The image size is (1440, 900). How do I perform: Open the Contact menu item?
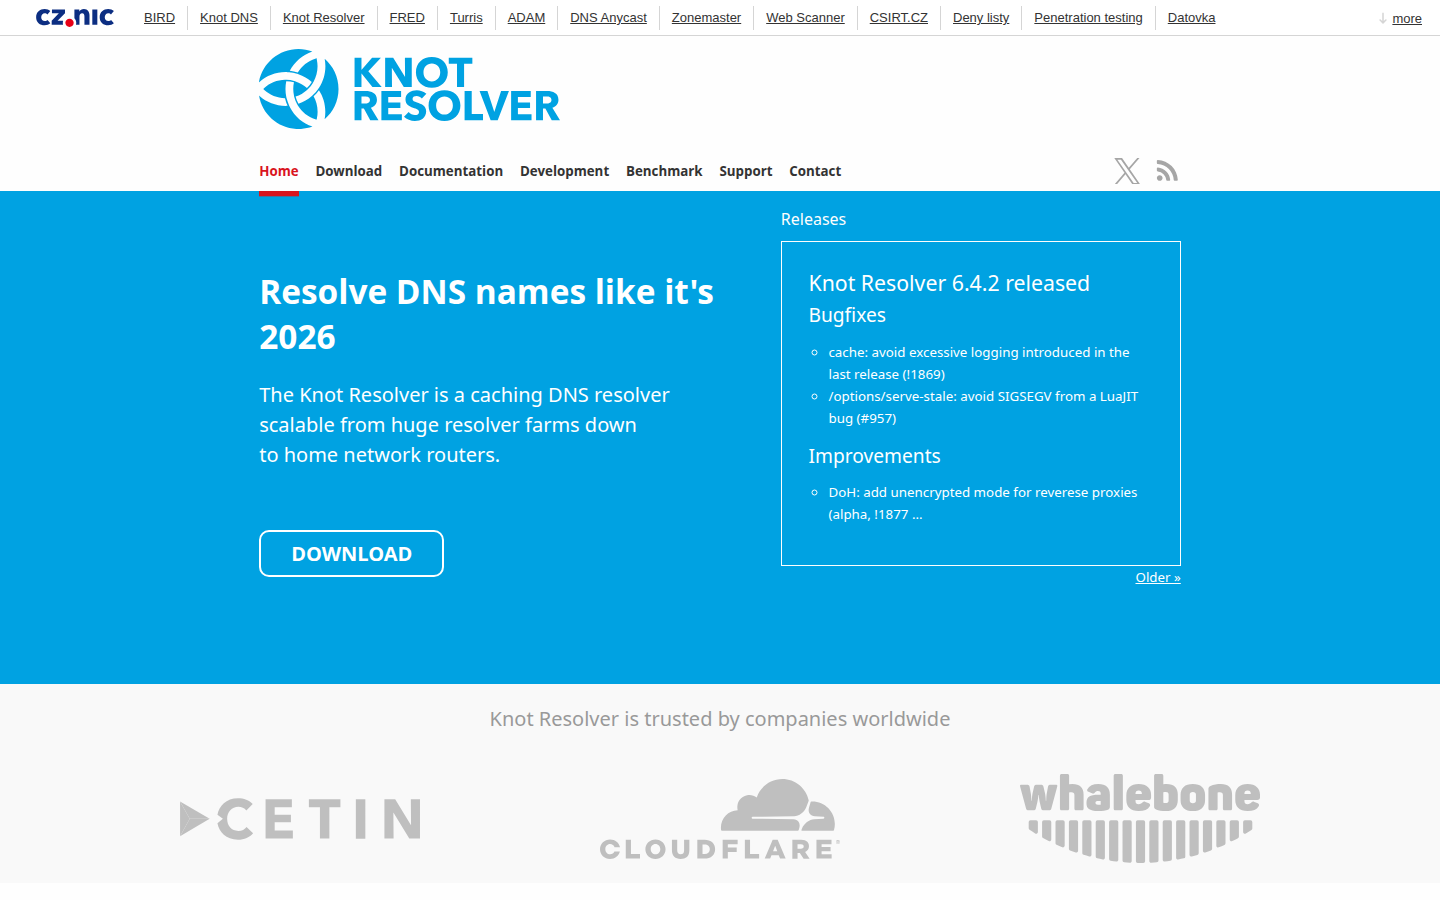(815, 171)
